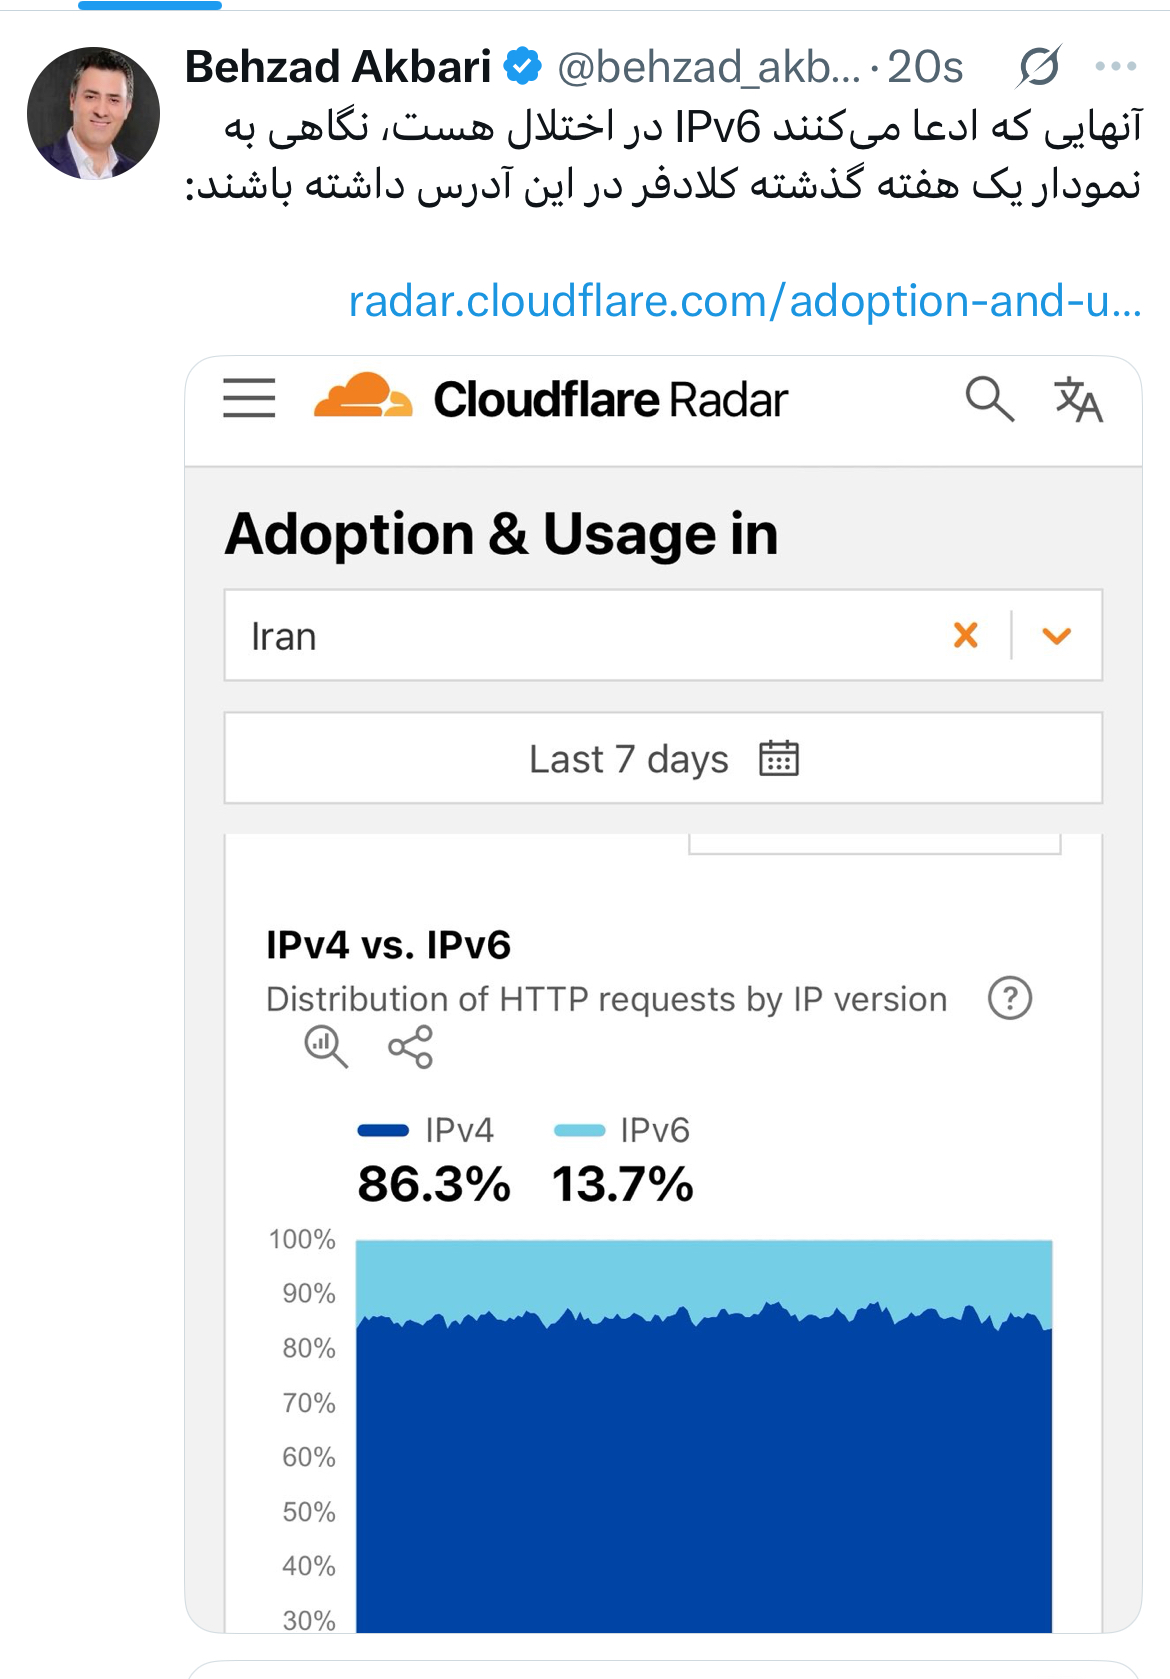This screenshot has height=1679, width=1170.
Task: Open tweet more options ellipsis
Action: tap(1115, 67)
